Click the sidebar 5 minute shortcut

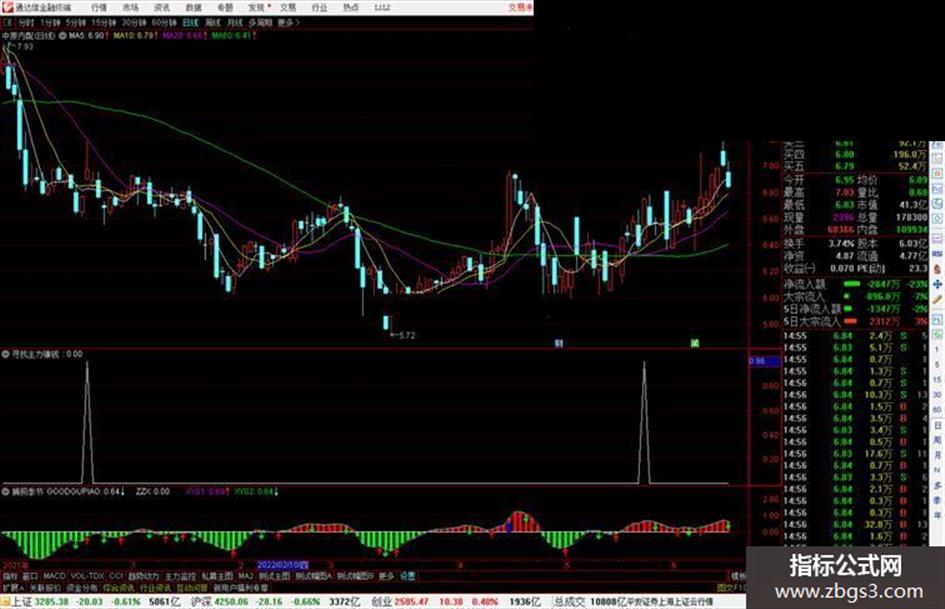[937, 365]
